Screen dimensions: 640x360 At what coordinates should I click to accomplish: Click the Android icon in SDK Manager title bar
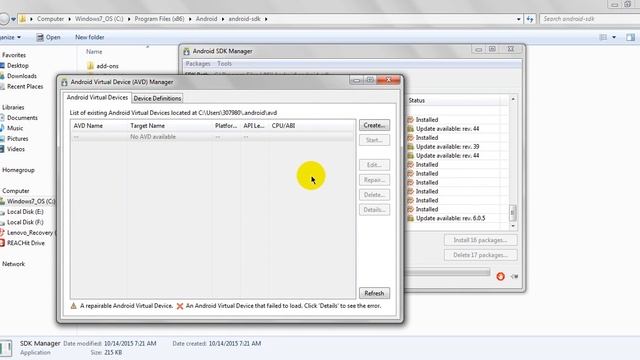point(187,51)
